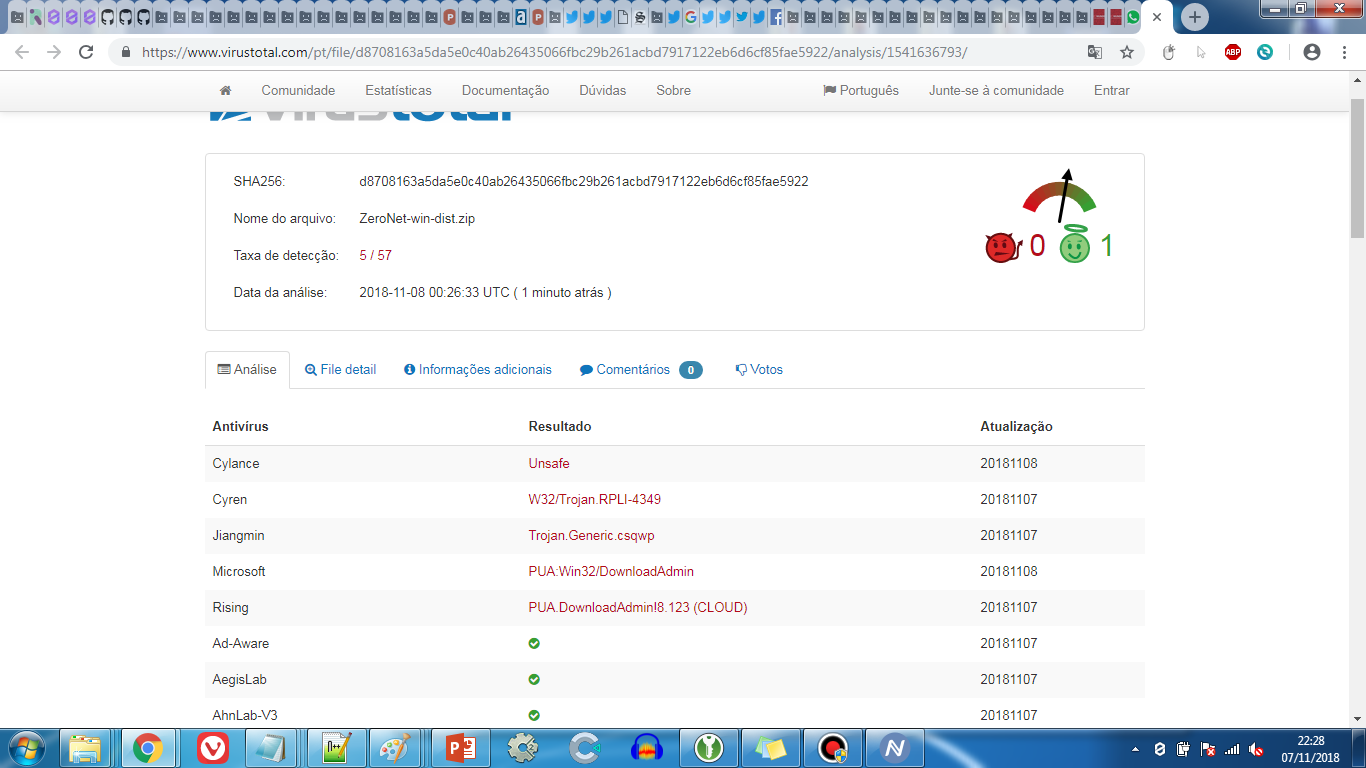Open the Comunidade menu item

298,90
